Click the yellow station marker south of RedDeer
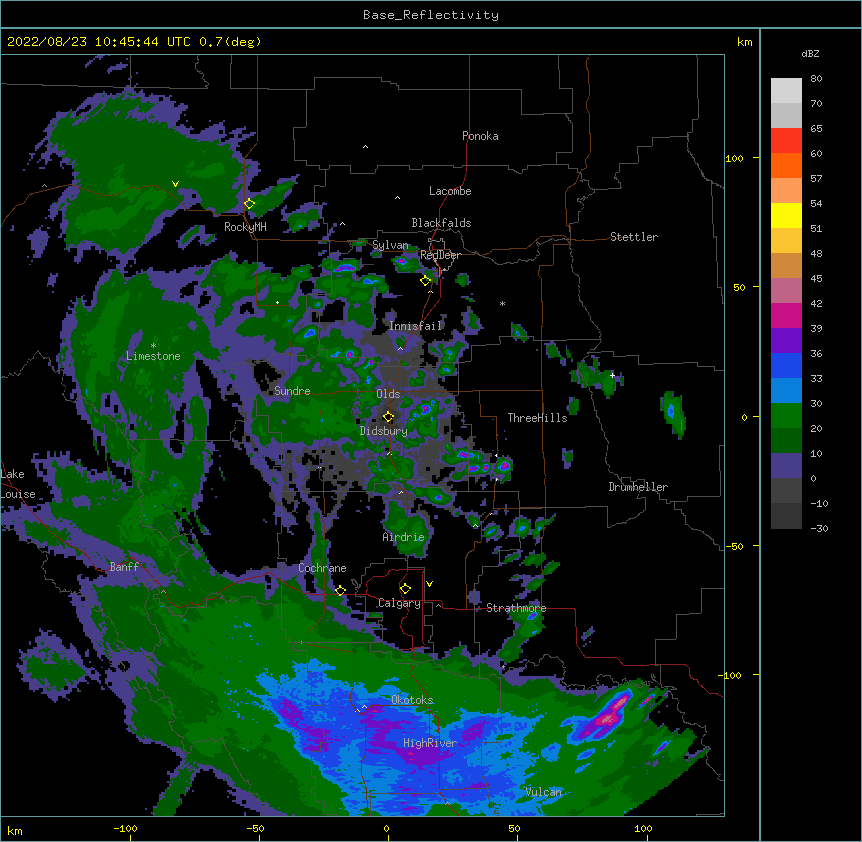The image size is (862, 842). 425,280
